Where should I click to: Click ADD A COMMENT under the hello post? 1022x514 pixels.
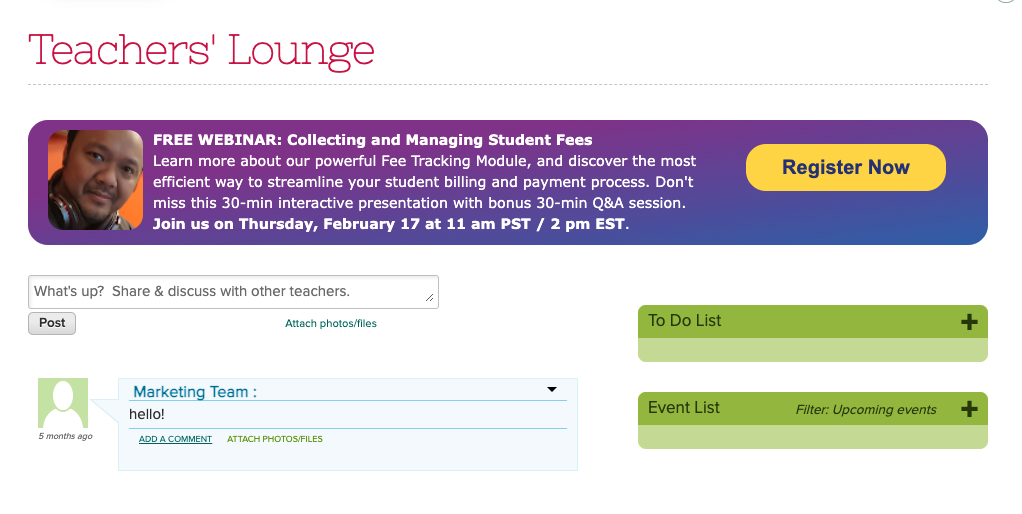(175, 439)
